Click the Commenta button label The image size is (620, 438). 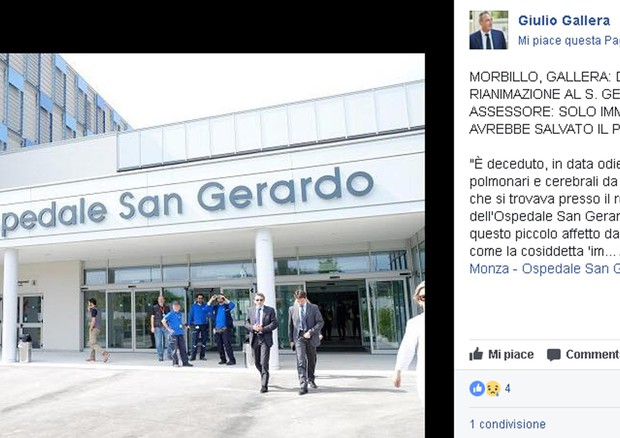coord(593,354)
